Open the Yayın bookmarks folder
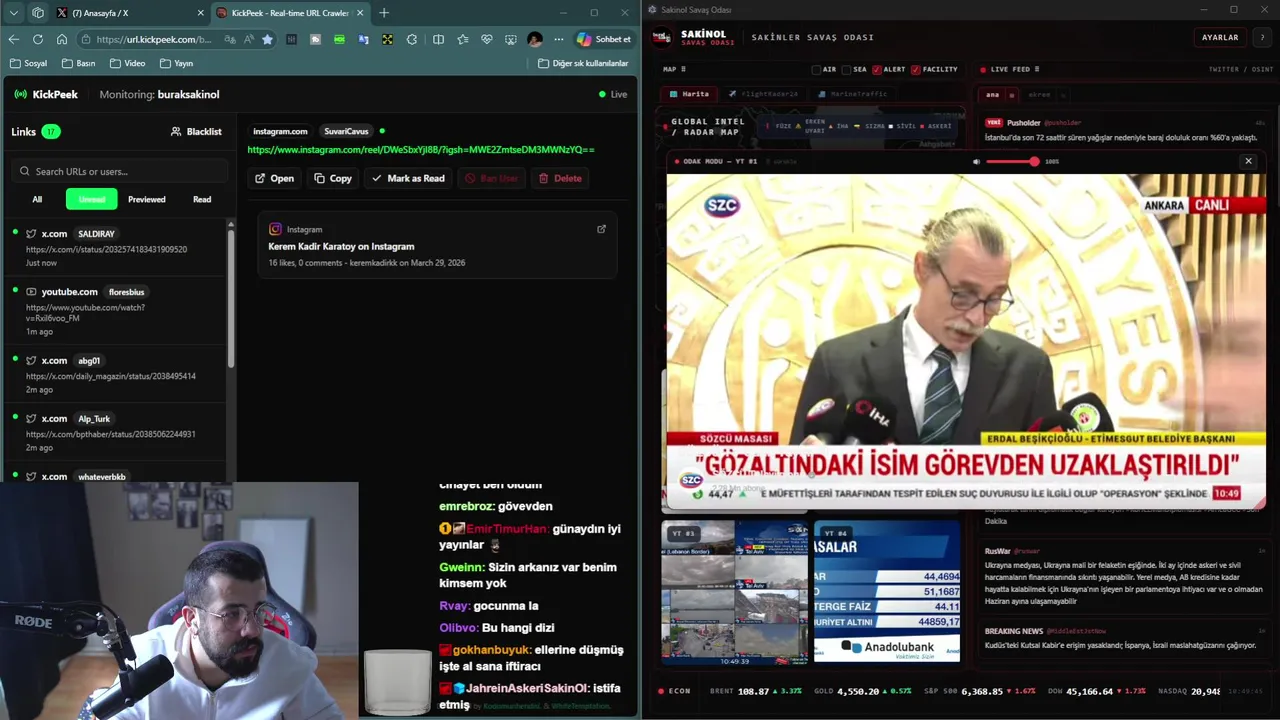The height and width of the screenshot is (720, 1280). coord(175,63)
